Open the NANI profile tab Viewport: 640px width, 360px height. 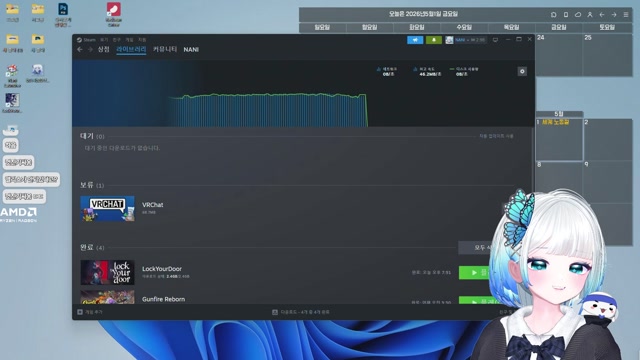tap(191, 49)
